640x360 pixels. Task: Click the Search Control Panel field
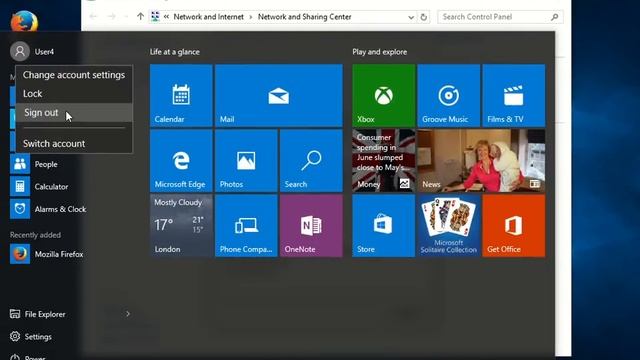pos(500,17)
